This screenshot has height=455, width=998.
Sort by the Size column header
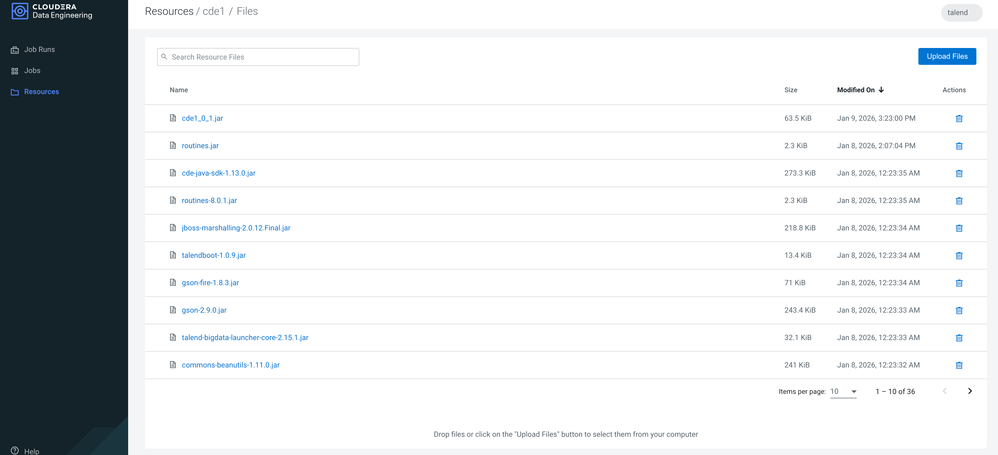pos(791,90)
